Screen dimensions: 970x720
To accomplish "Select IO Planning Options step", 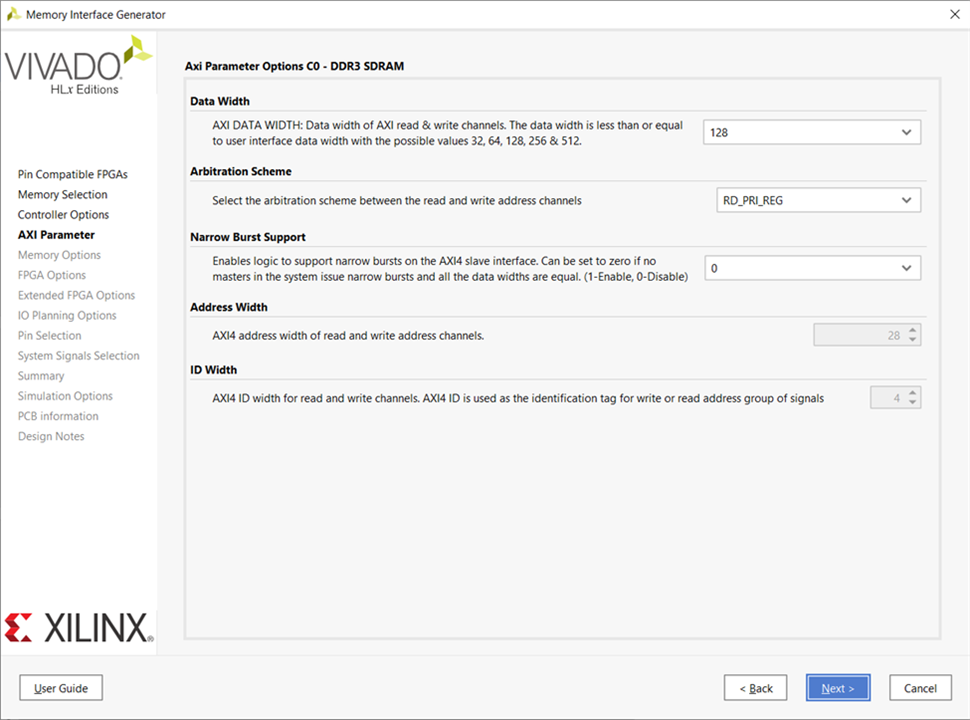I will pyautogui.click(x=67, y=315).
